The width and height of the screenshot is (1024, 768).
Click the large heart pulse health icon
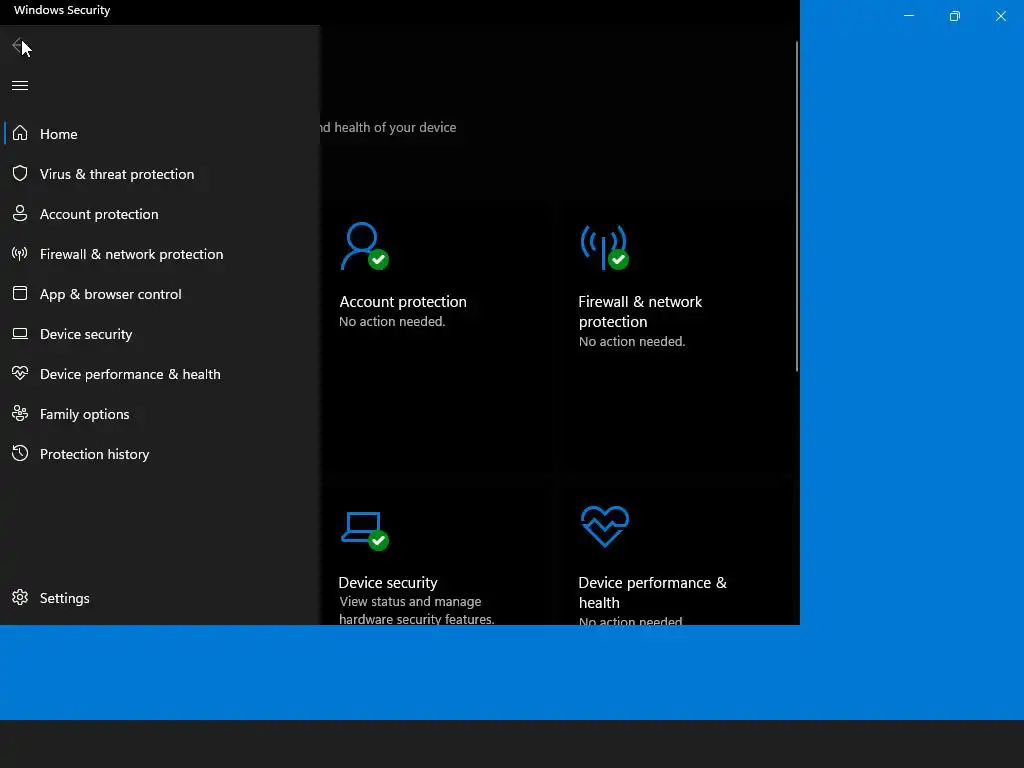pos(605,526)
